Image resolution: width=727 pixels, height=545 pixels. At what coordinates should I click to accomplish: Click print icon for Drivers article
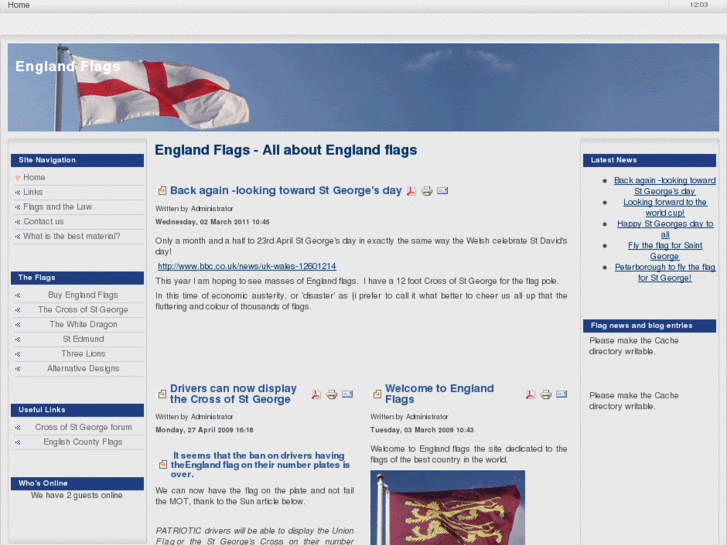(x=332, y=394)
